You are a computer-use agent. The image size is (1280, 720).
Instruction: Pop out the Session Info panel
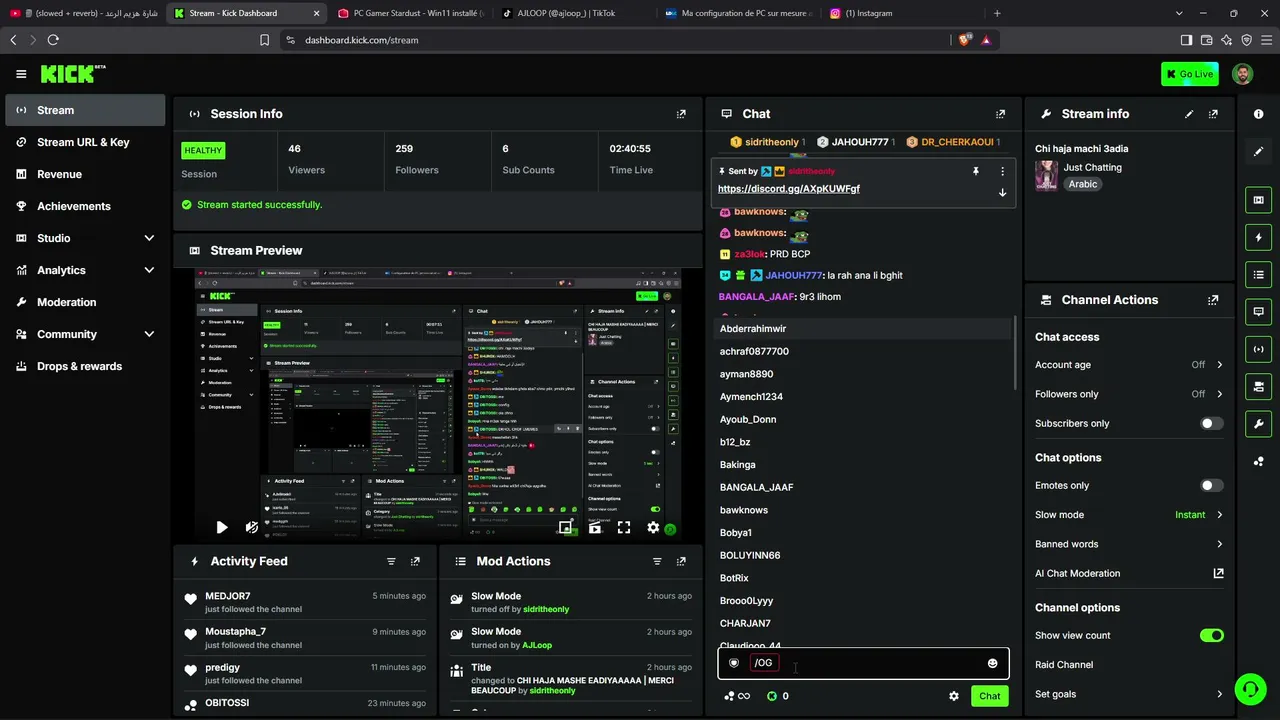tap(681, 114)
